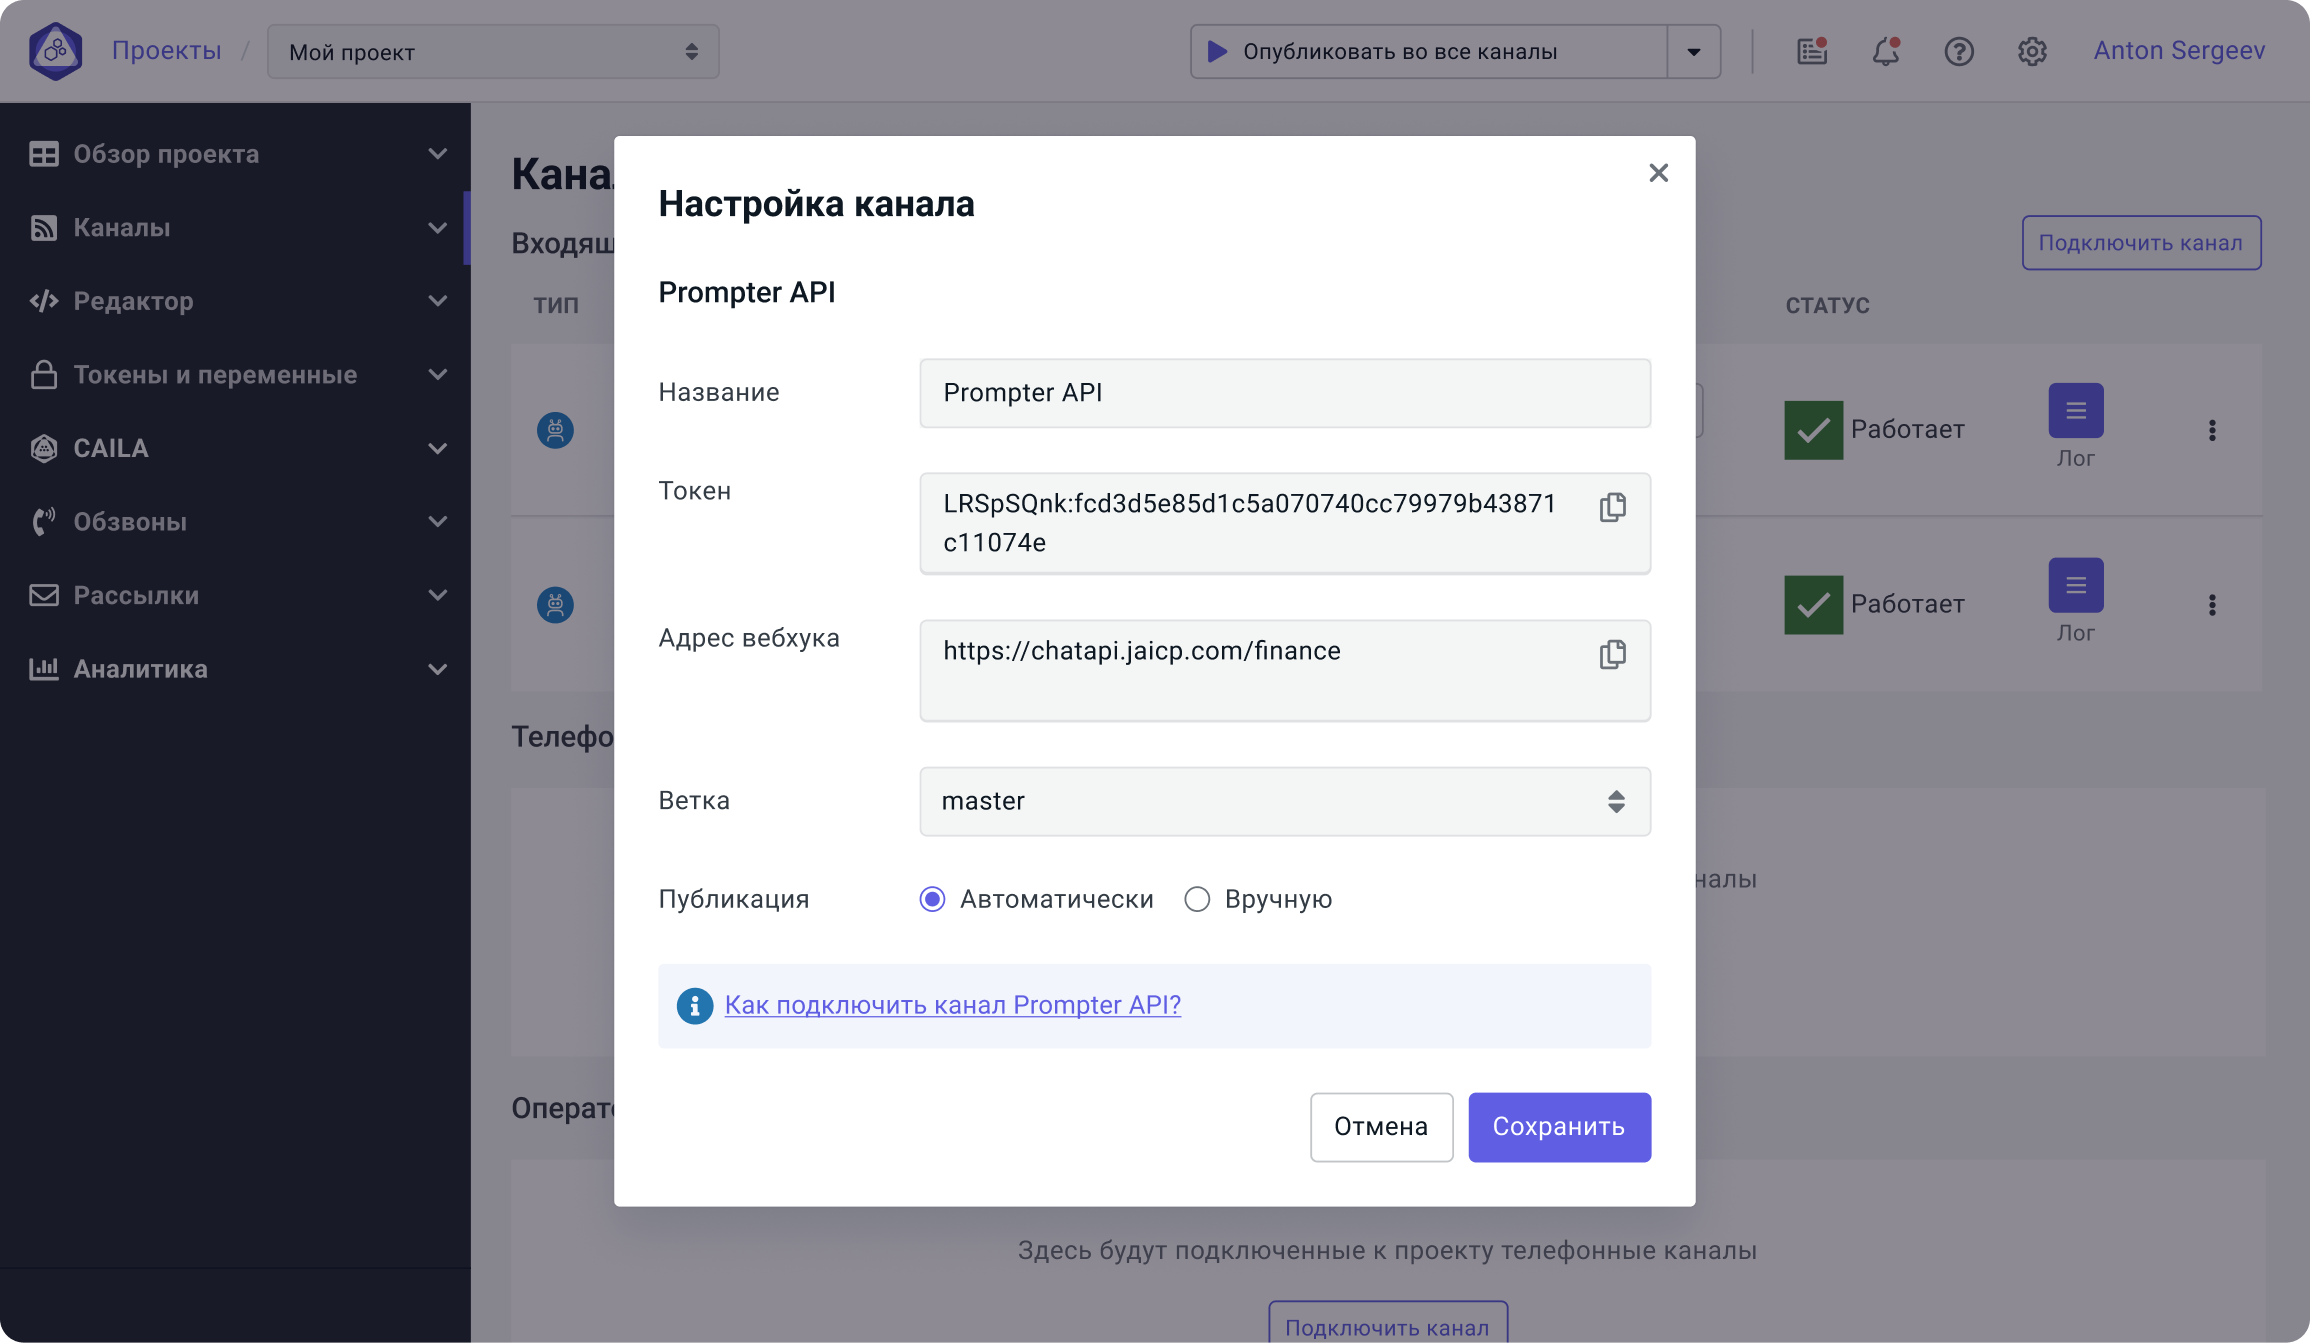Expand Аналитика chevron
The width and height of the screenshot is (2310, 1343).
click(437, 669)
